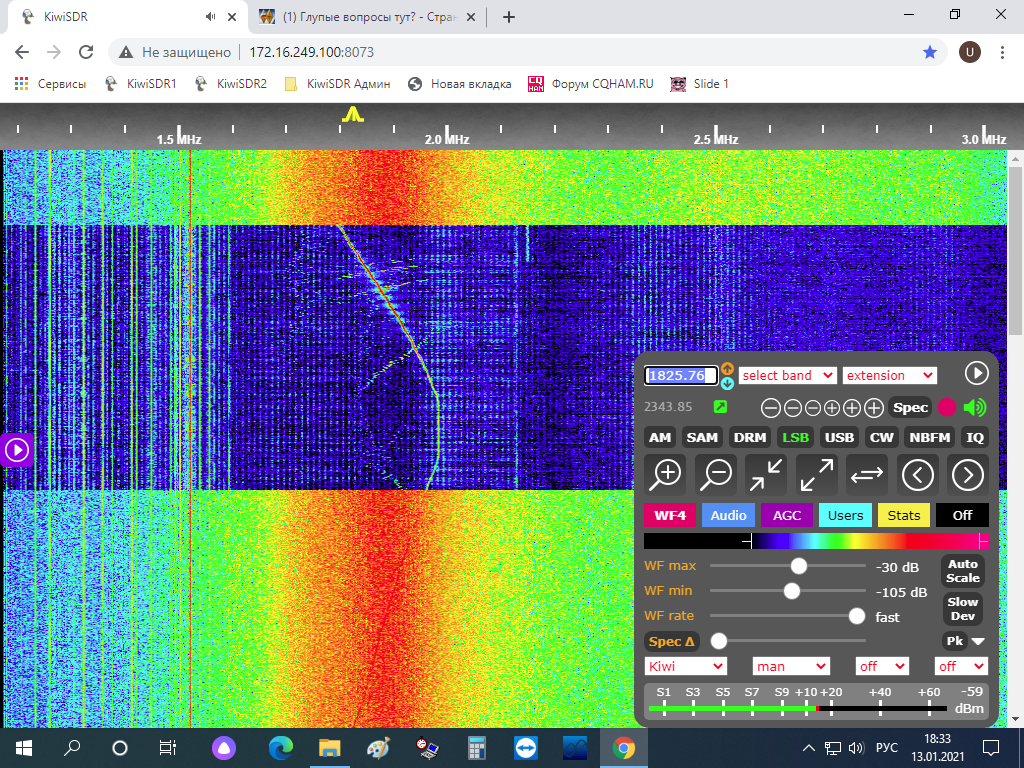Page waterfall down with left chevron icon
Screen dimensions: 1024x768
click(x=918, y=474)
